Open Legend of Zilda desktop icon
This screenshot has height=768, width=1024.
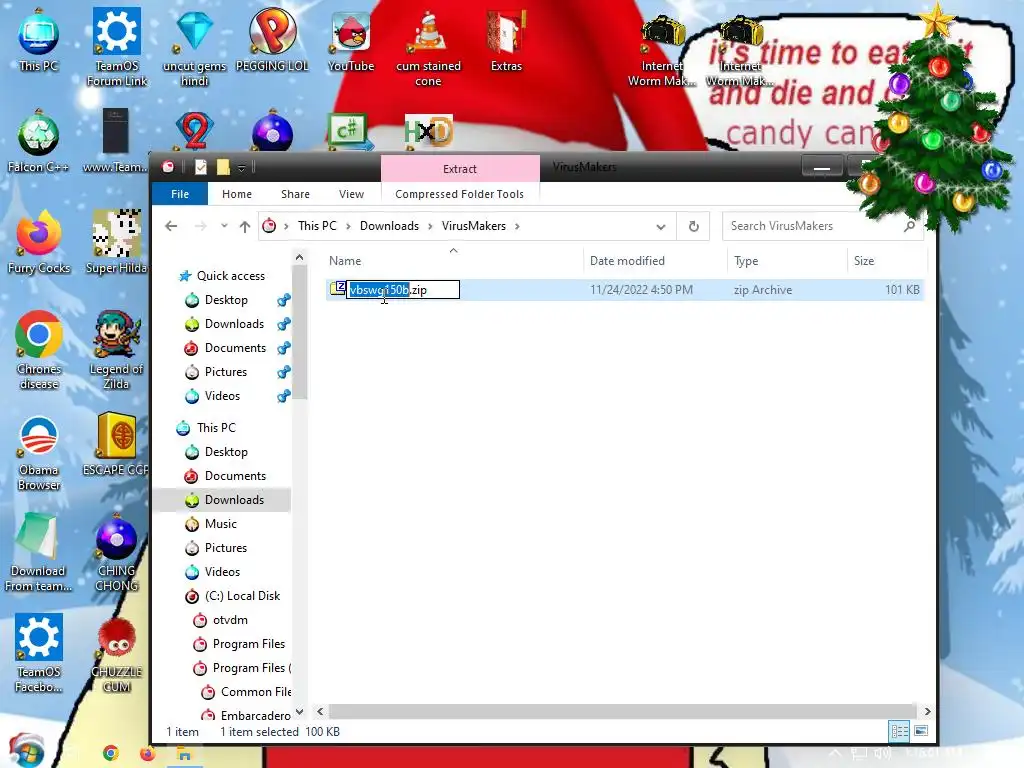click(x=116, y=351)
